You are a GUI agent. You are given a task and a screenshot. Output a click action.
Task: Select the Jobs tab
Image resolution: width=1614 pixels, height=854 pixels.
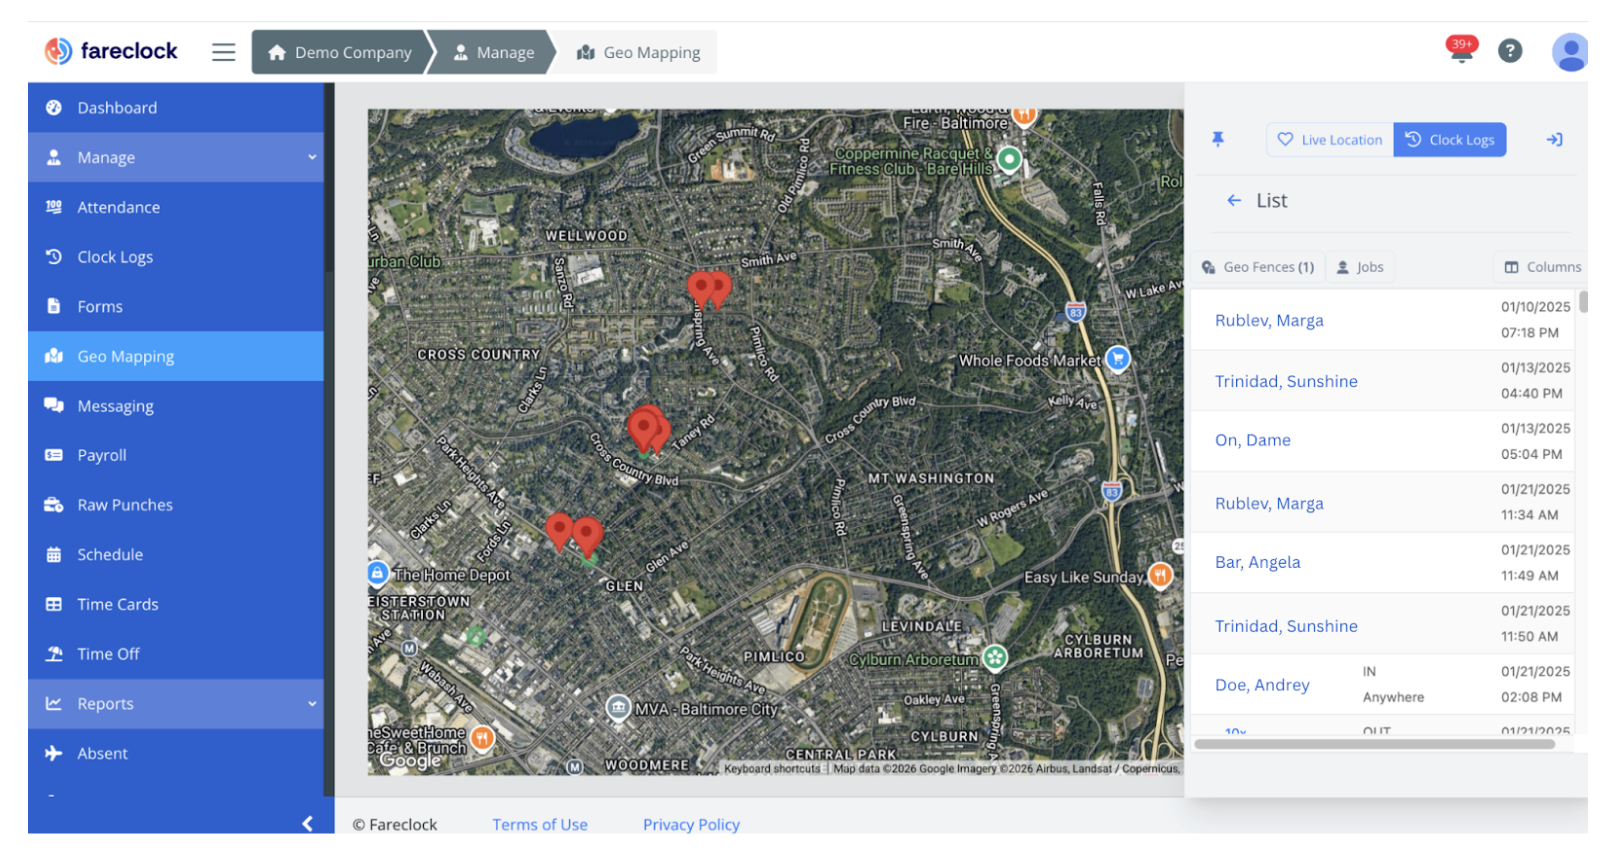tap(1360, 267)
